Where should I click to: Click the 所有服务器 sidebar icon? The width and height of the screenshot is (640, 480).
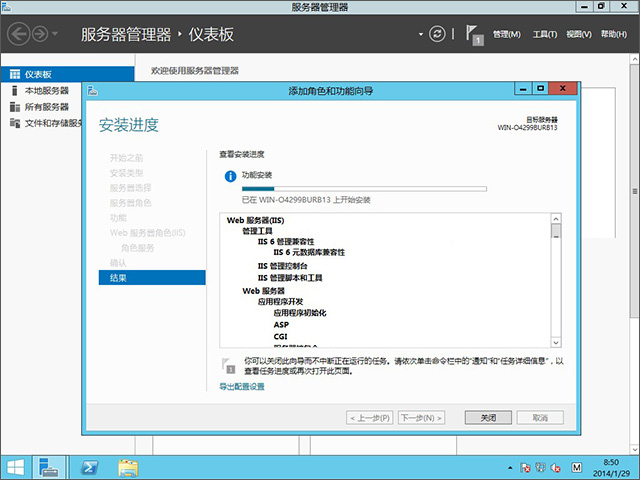click(x=15, y=107)
